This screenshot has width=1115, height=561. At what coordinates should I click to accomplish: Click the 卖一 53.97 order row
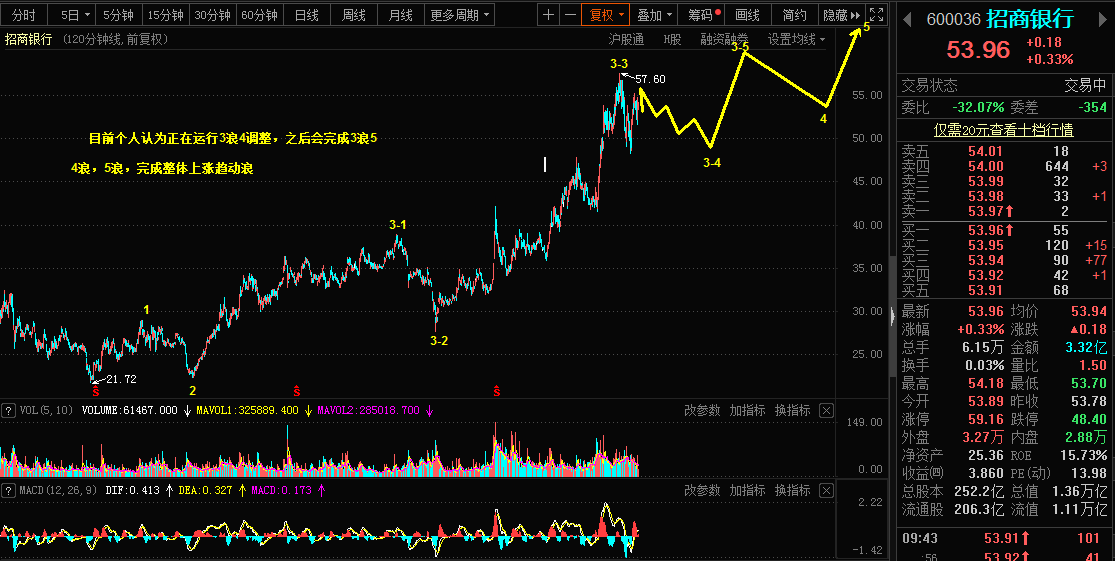coord(1004,211)
